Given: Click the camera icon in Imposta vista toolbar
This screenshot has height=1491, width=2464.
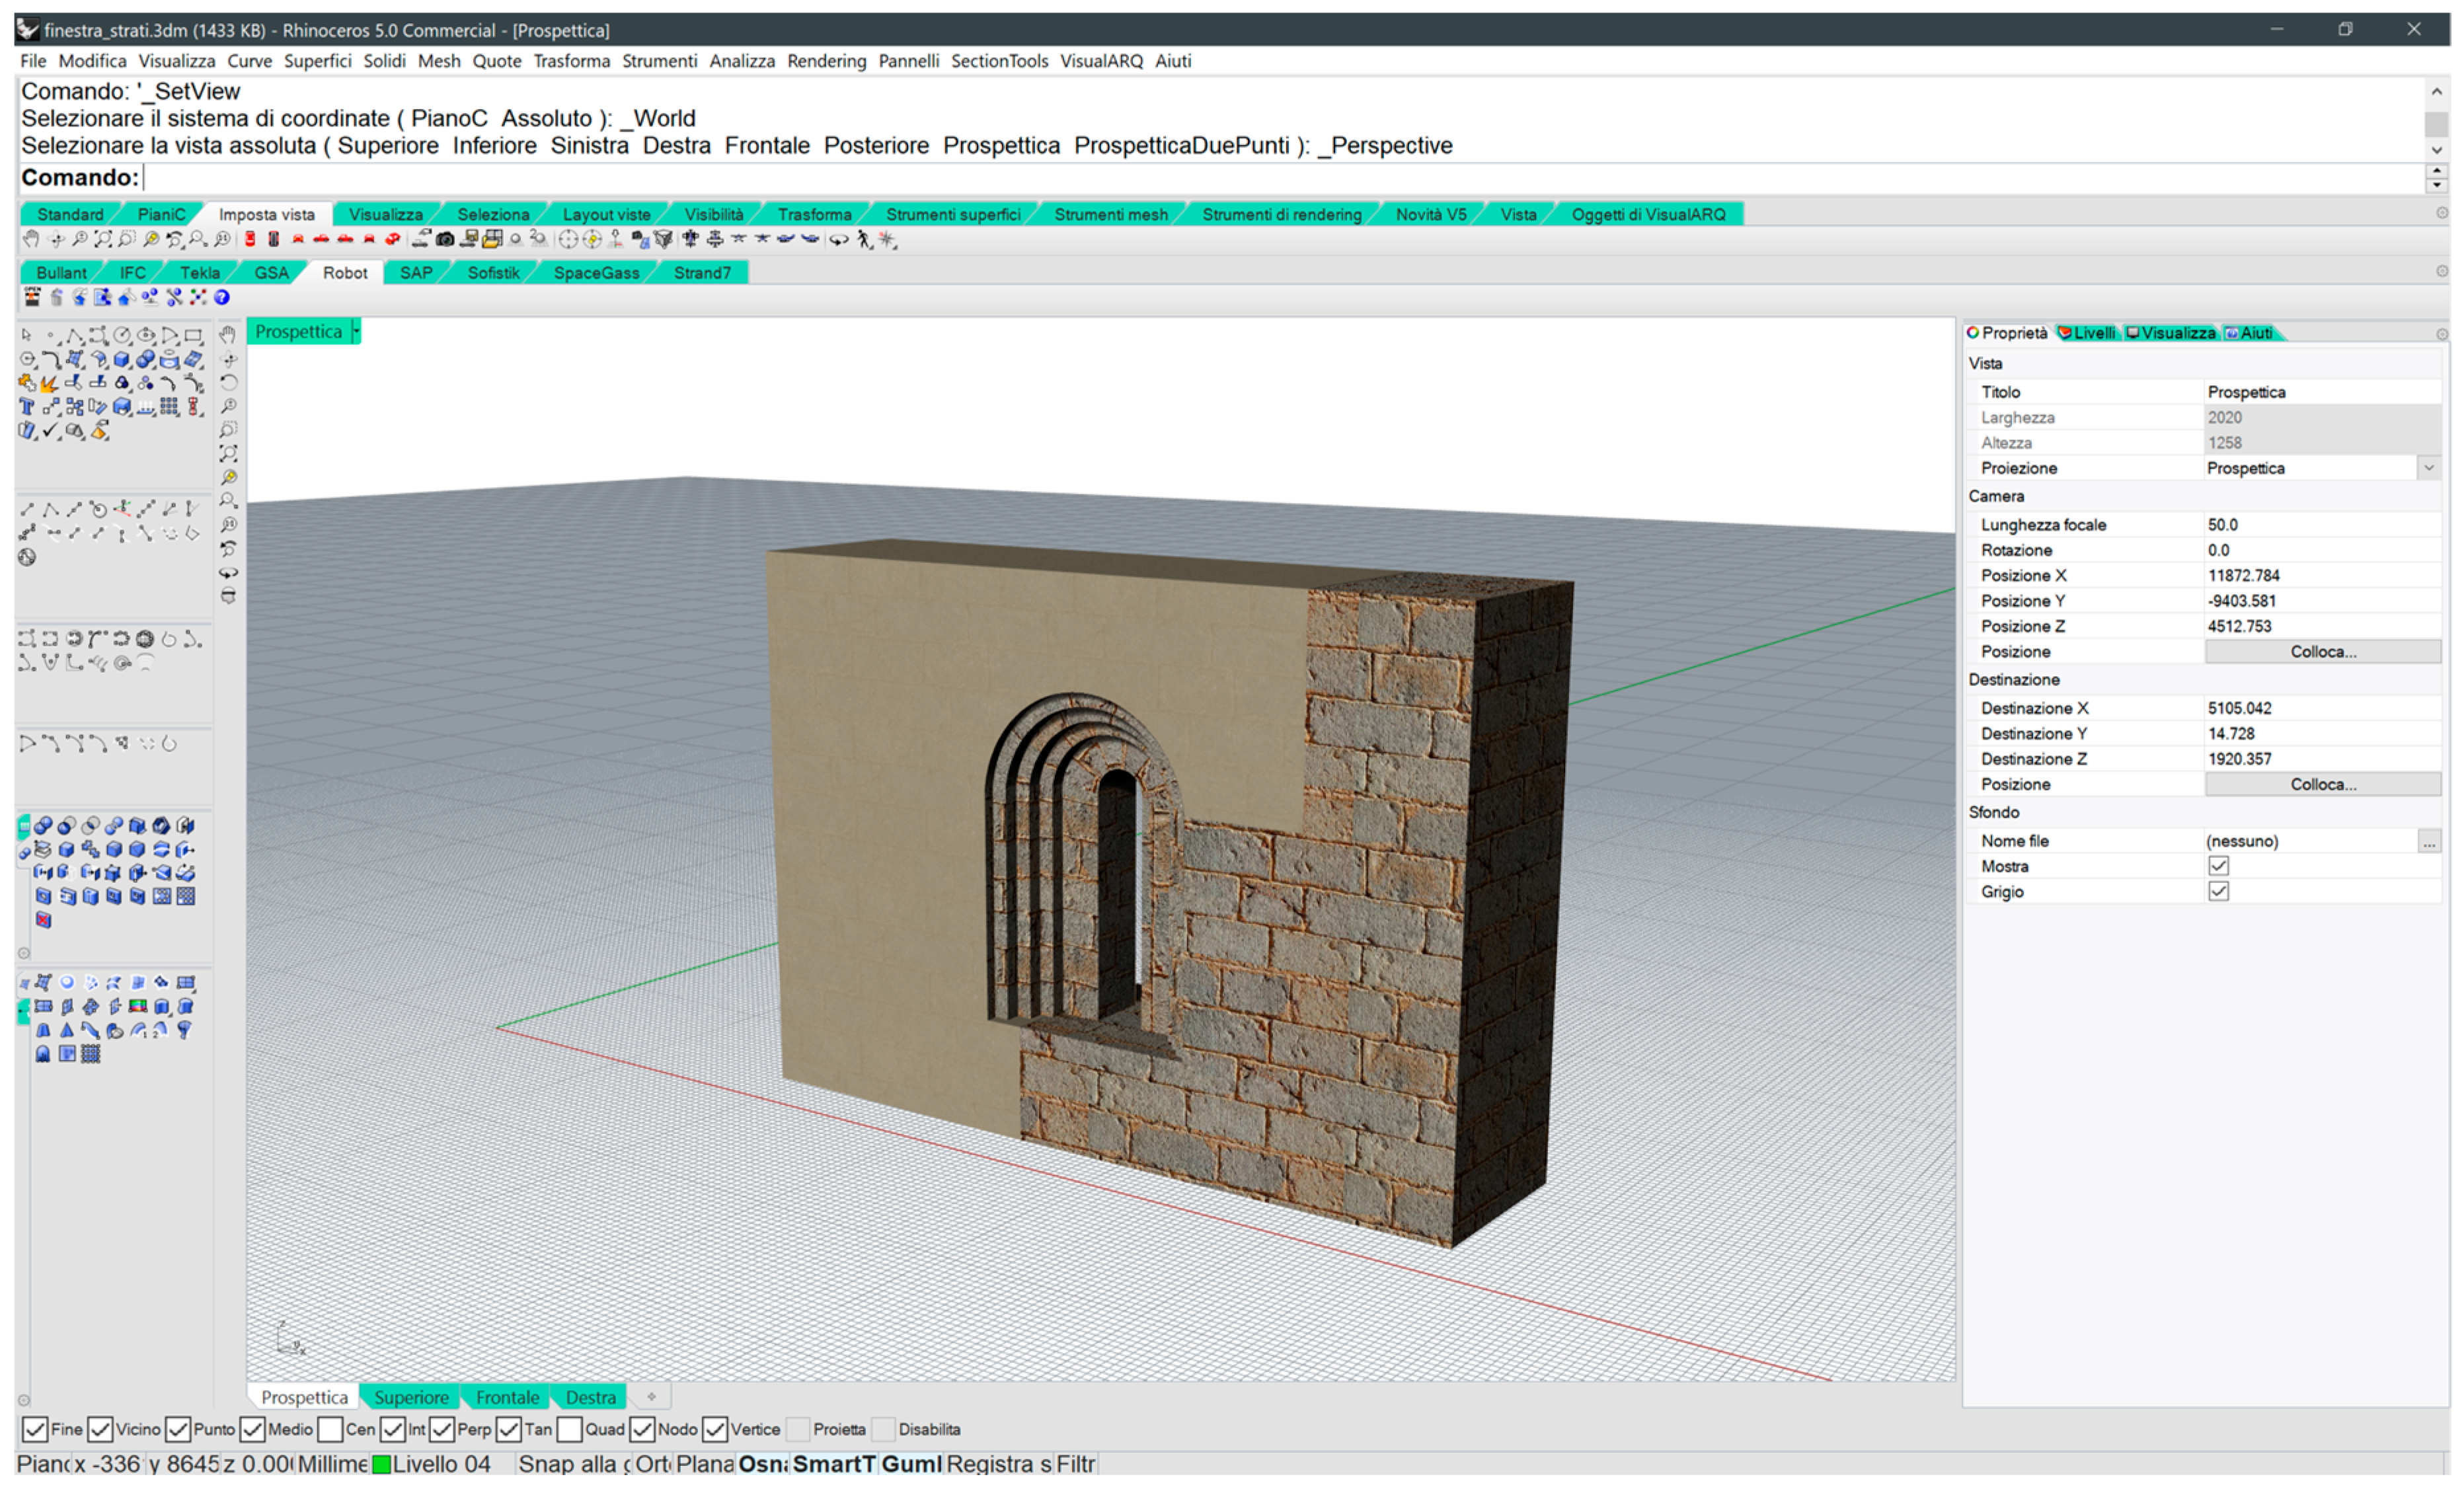Looking at the screenshot, I should pos(445,239).
